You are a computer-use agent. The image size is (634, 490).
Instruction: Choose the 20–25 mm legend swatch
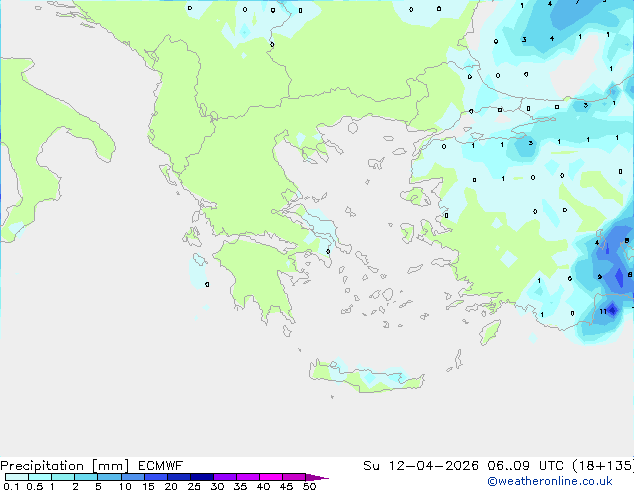[x=178, y=477]
